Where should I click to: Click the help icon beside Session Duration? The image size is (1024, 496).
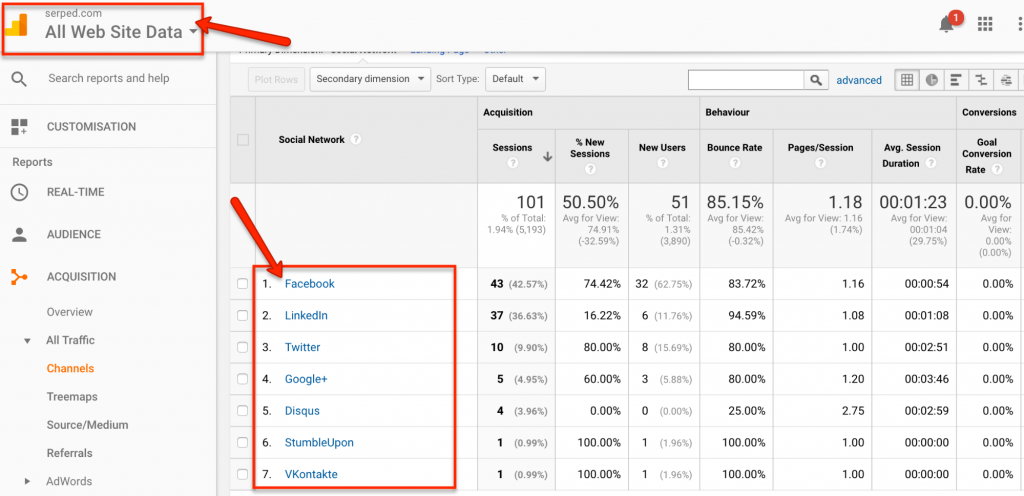pyautogui.click(x=933, y=163)
